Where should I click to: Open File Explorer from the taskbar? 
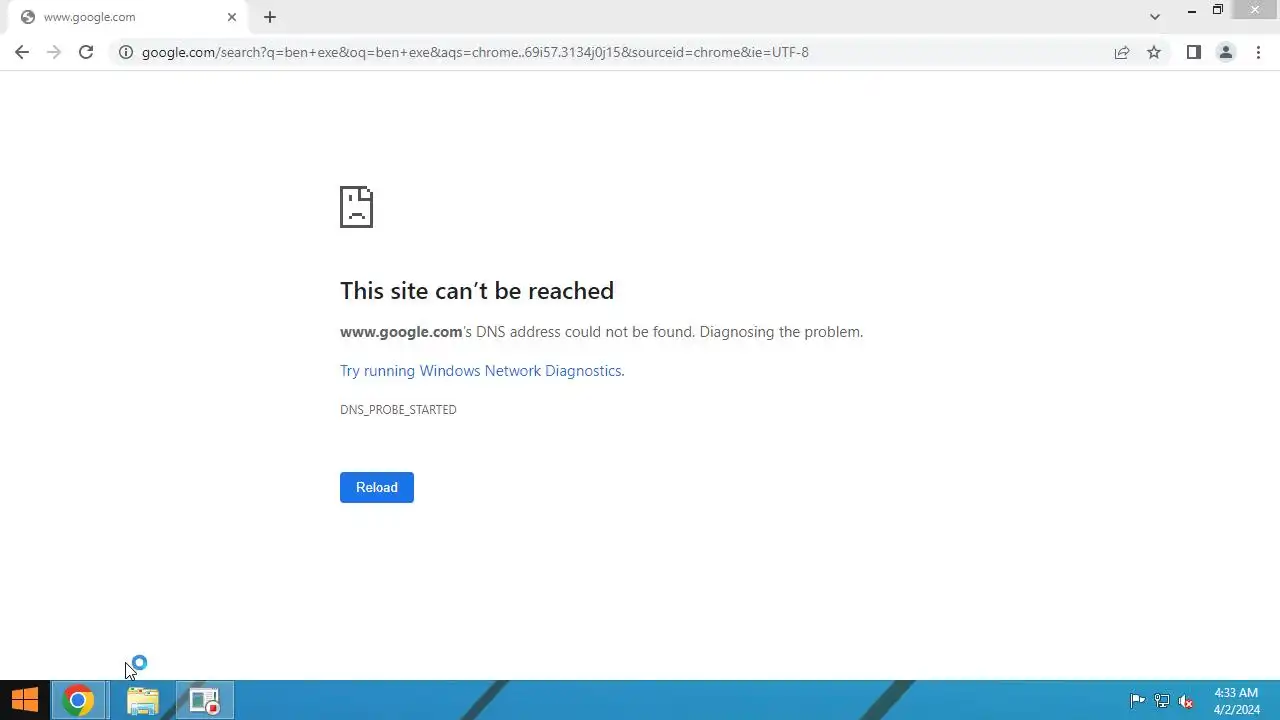point(142,701)
